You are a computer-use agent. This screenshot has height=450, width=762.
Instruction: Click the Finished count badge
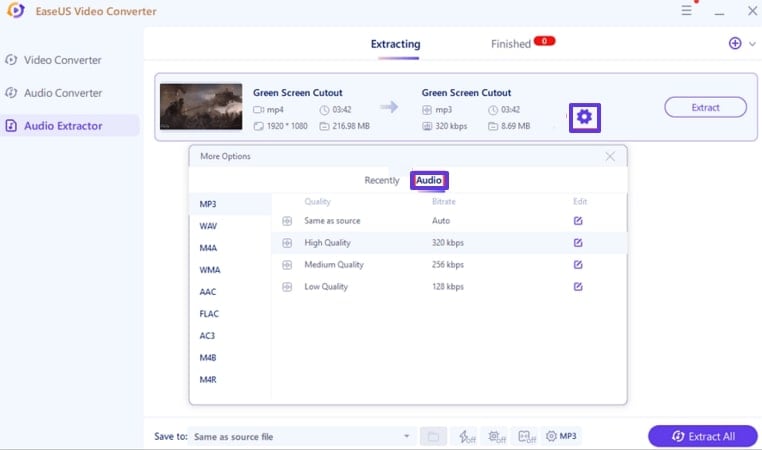544,41
